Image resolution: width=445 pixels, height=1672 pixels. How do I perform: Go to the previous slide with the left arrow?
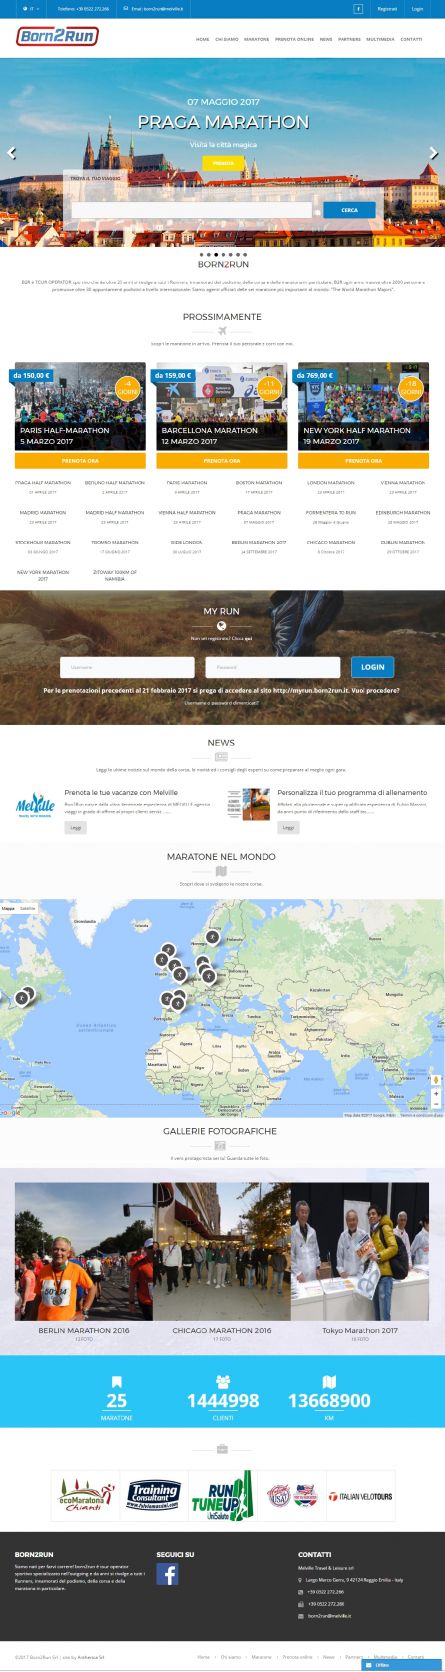coord(11,153)
